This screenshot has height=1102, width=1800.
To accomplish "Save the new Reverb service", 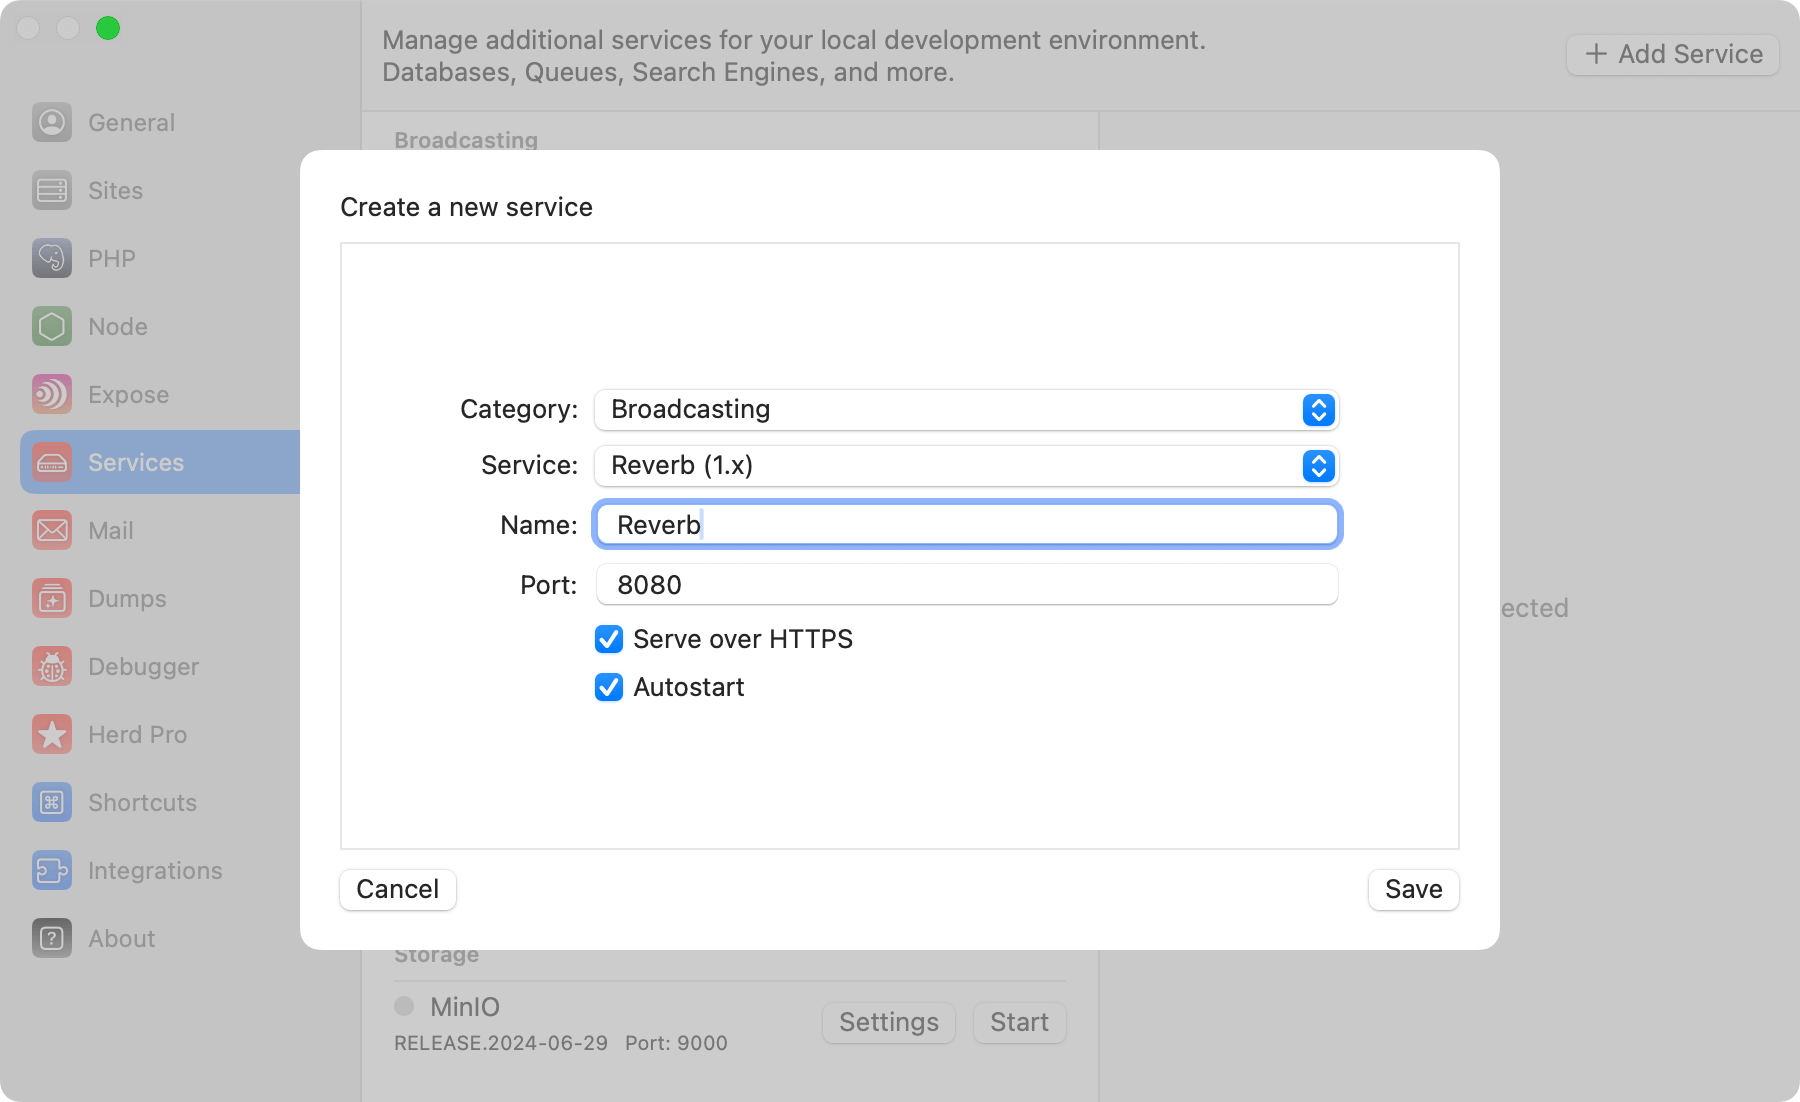I will pos(1413,889).
